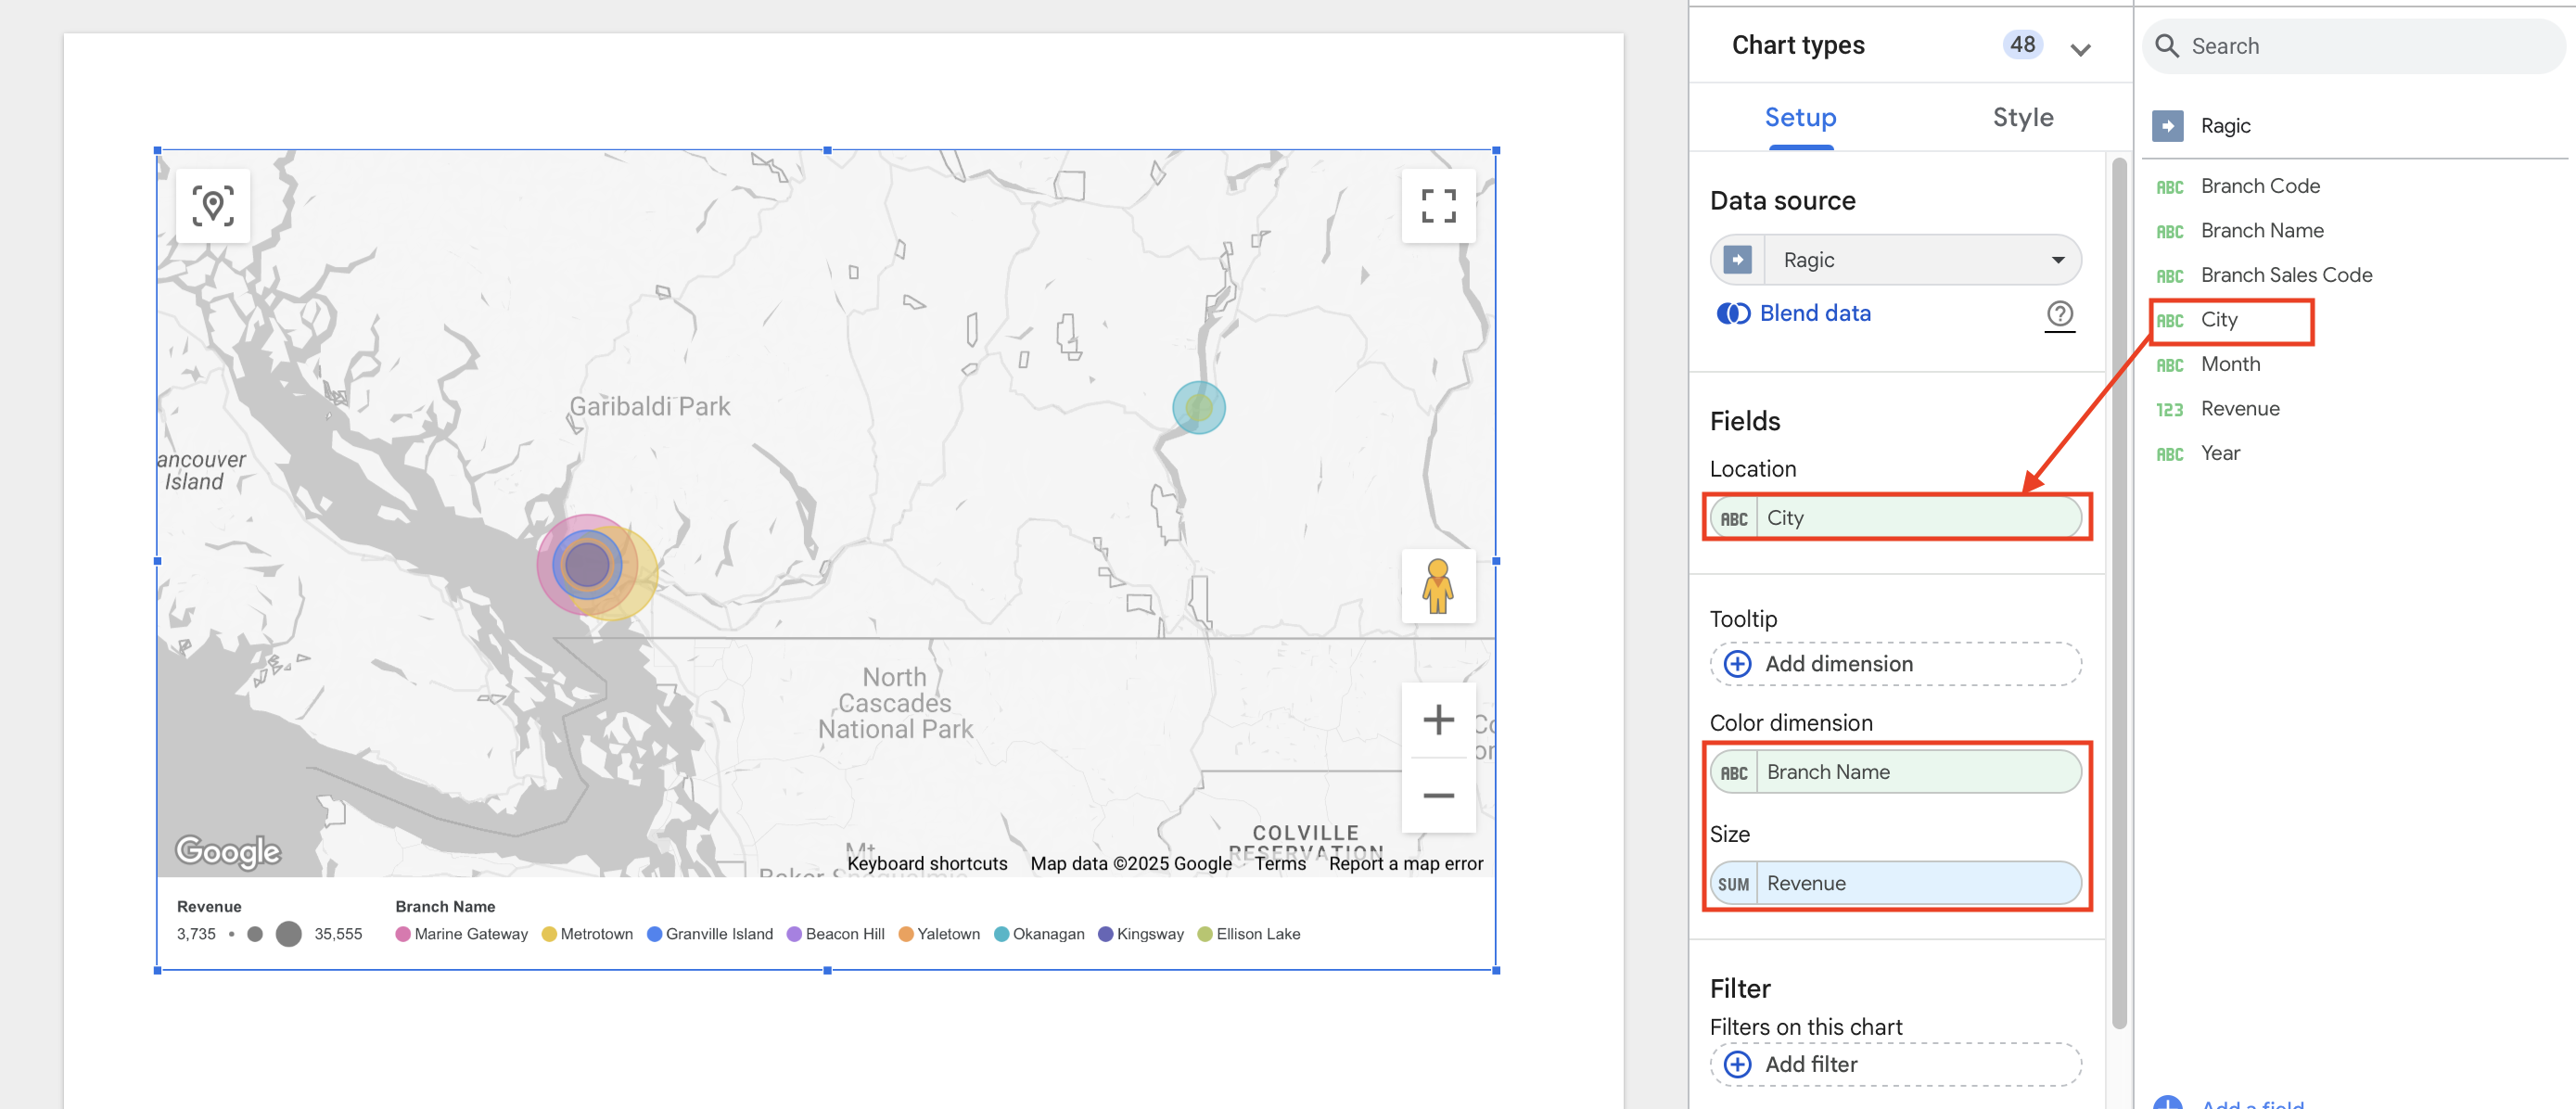Click the Ragic data source icon in Setup
The width and height of the screenshot is (2576, 1109).
1738,260
